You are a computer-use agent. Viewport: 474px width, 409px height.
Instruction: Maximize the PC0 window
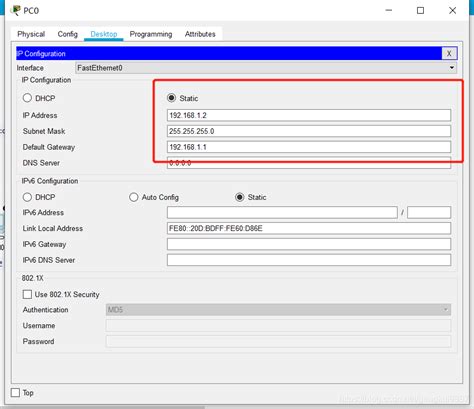tap(420, 11)
